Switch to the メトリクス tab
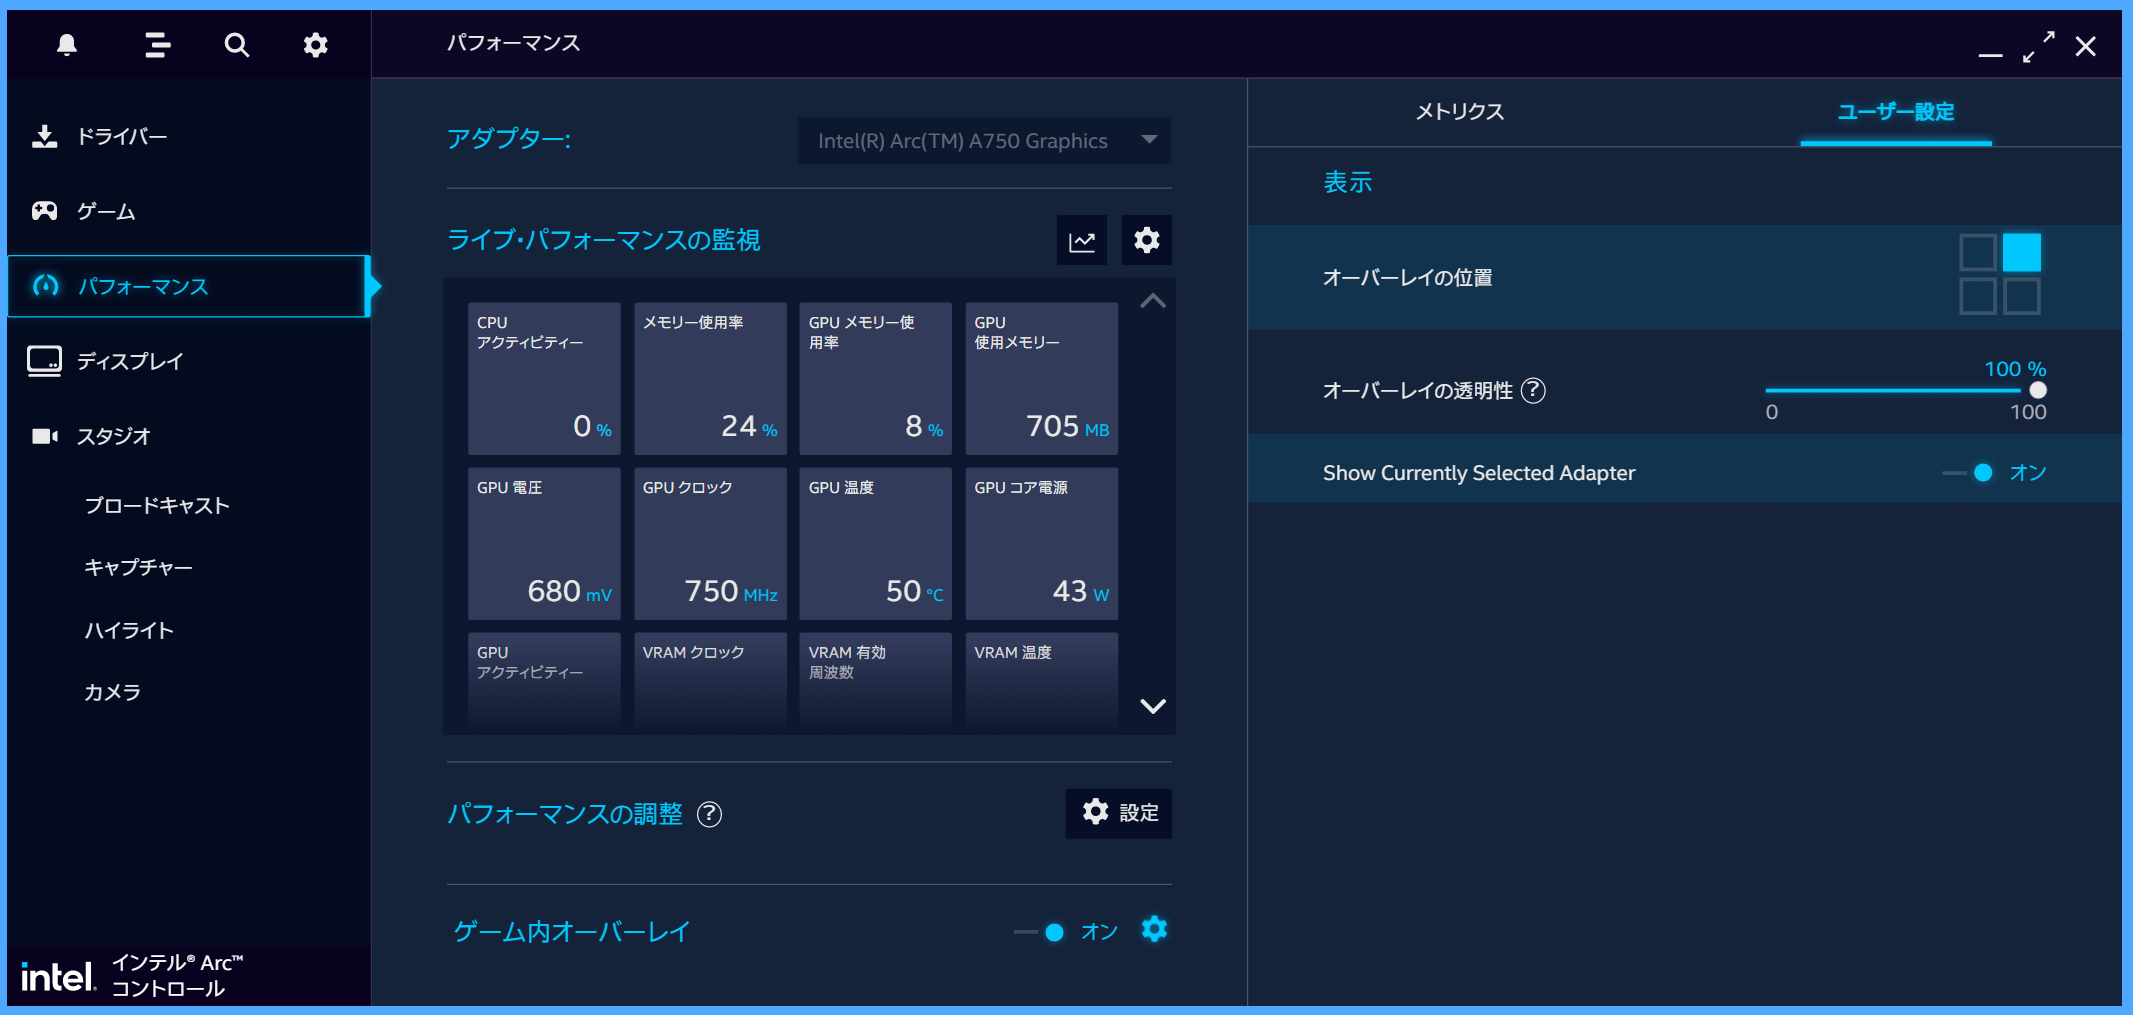Screen dimensions: 2133x1015 (1460, 112)
